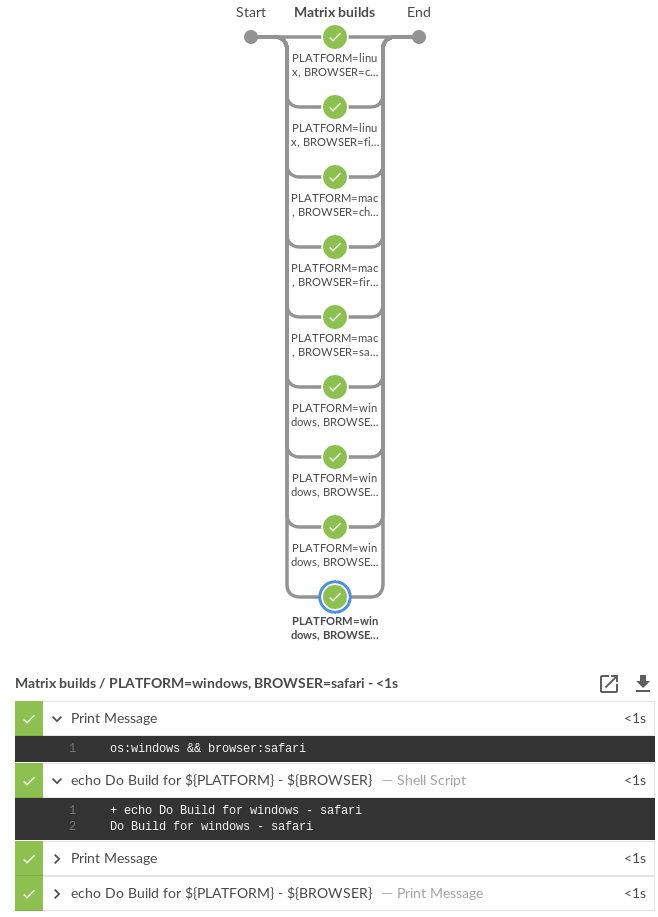Expand the bottom echo Do Build step
Viewport: 658px width, 917px height.
(57, 893)
